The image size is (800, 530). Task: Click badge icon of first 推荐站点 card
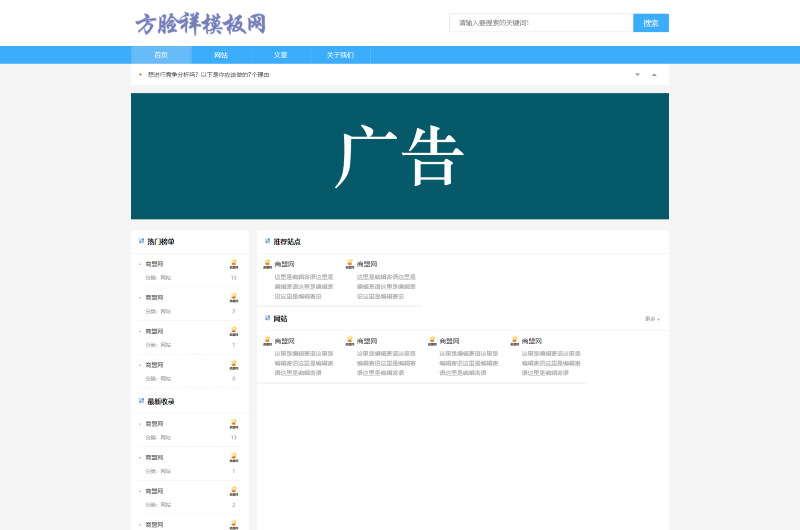click(x=267, y=264)
